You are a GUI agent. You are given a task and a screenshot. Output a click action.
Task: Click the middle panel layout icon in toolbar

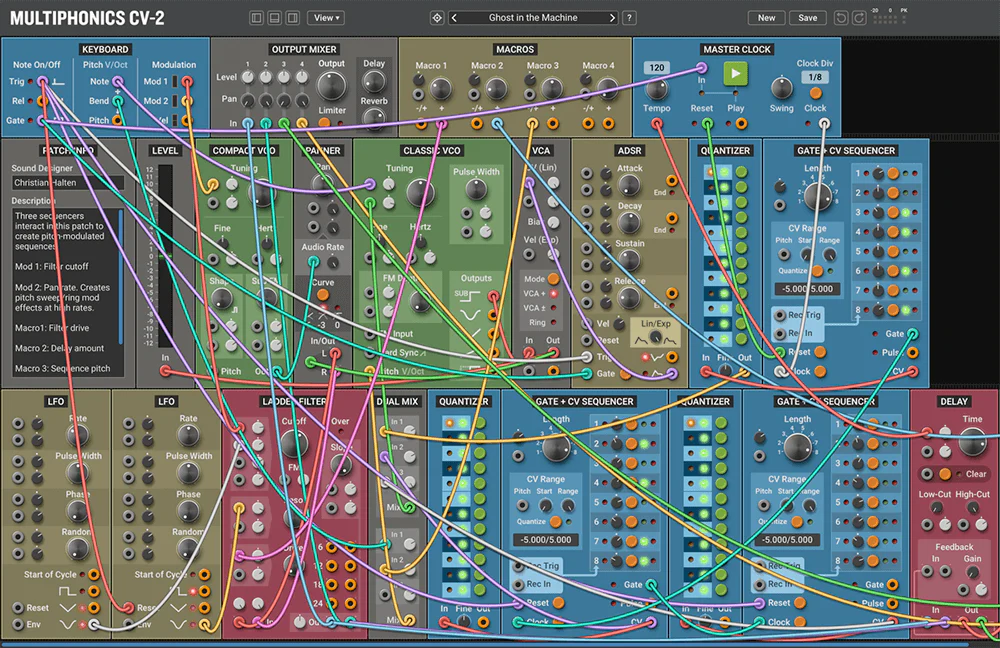(x=275, y=16)
